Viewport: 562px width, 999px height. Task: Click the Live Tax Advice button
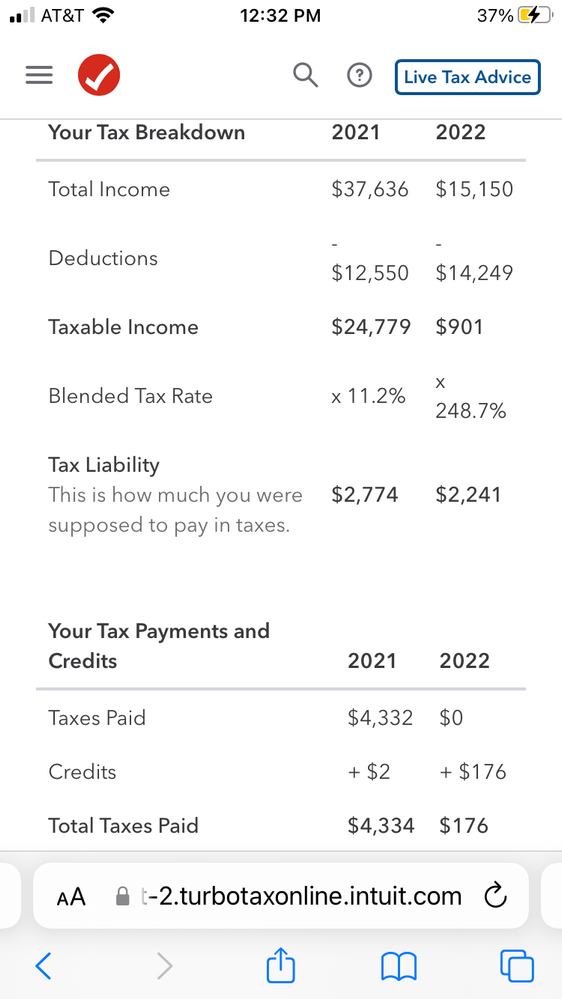click(x=468, y=77)
